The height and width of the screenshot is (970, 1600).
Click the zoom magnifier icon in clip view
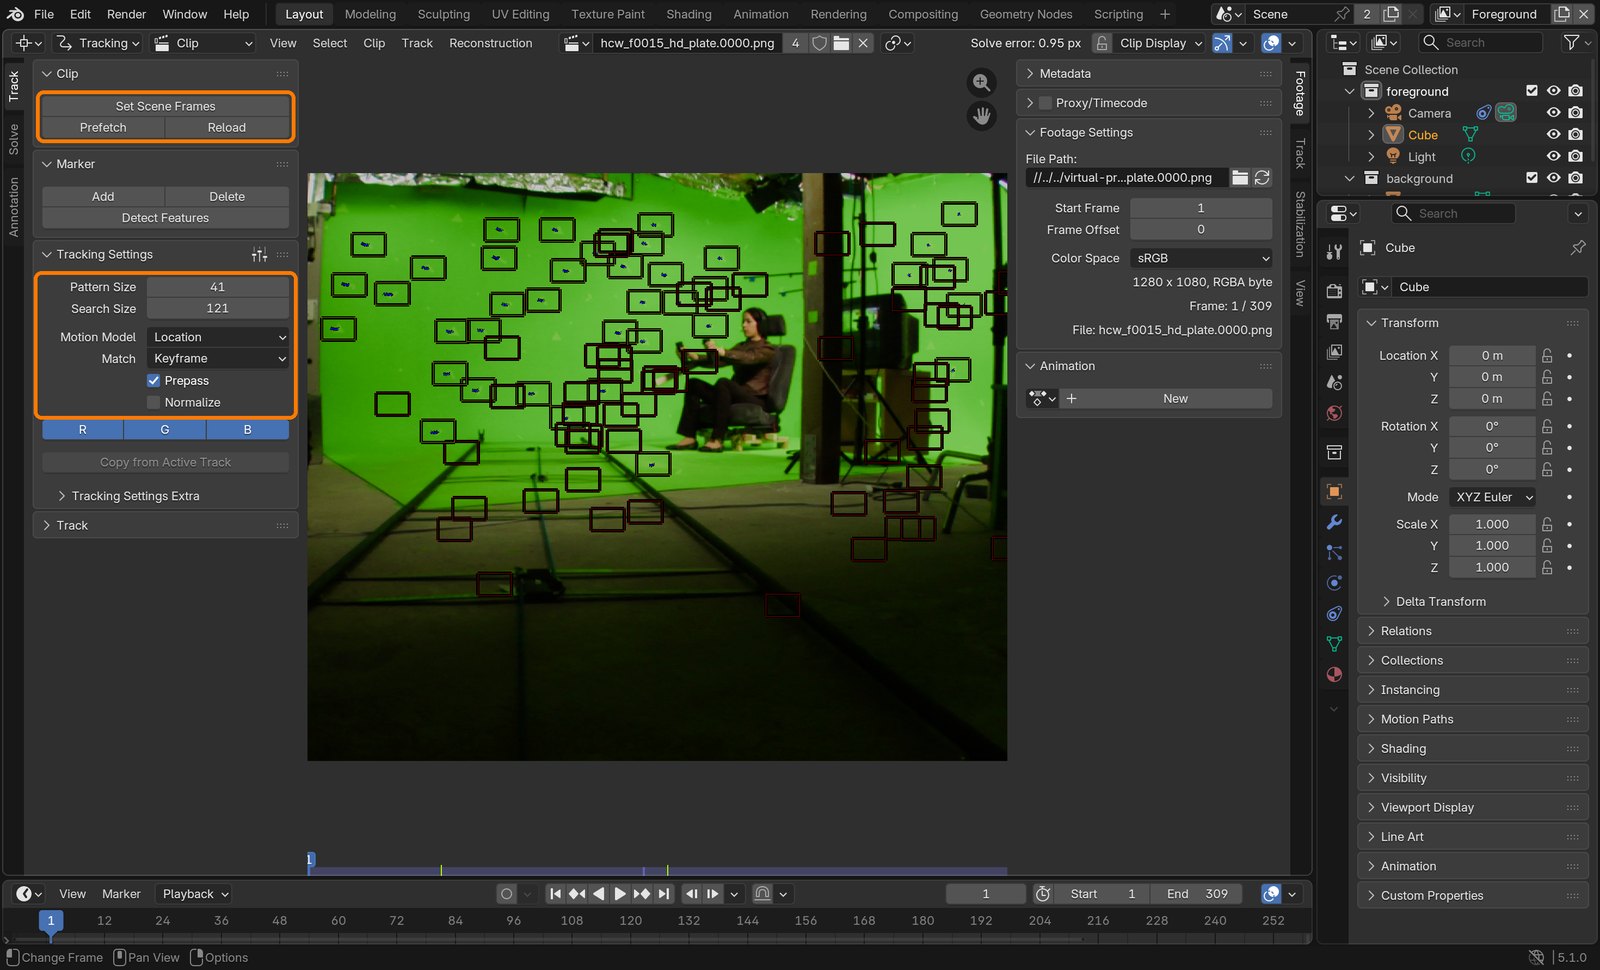pos(982,83)
